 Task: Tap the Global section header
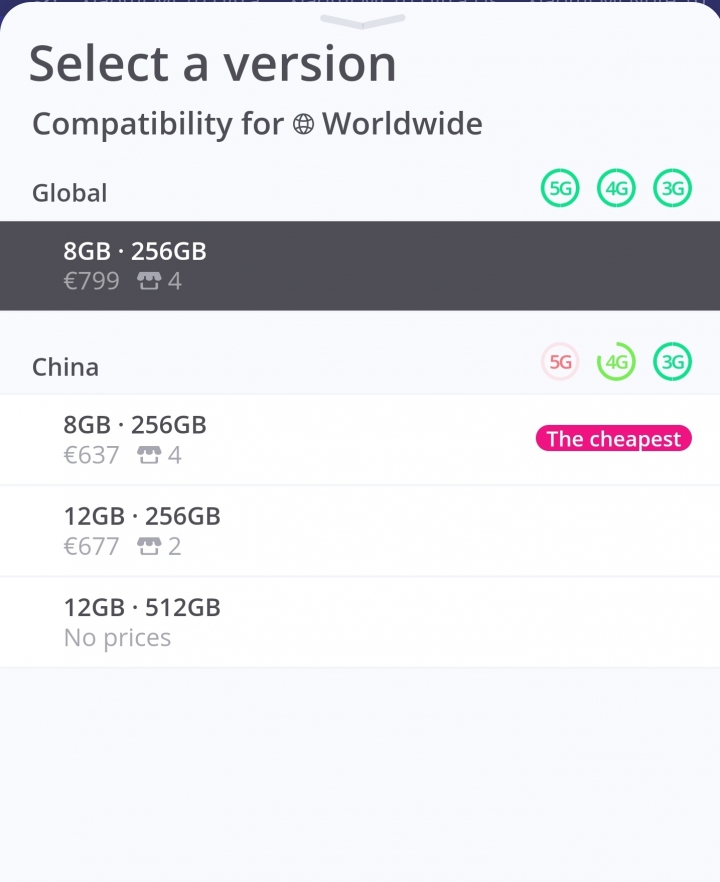click(69, 193)
